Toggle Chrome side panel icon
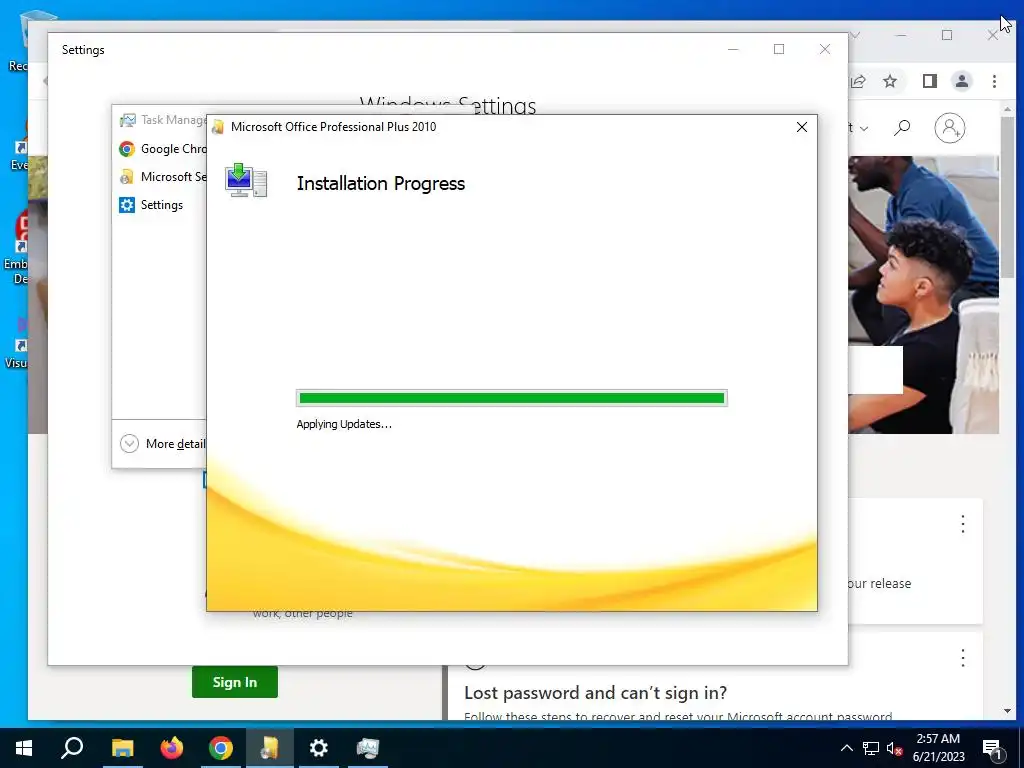Image resolution: width=1024 pixels, height=768 pixels. click(x=930, y=81)
